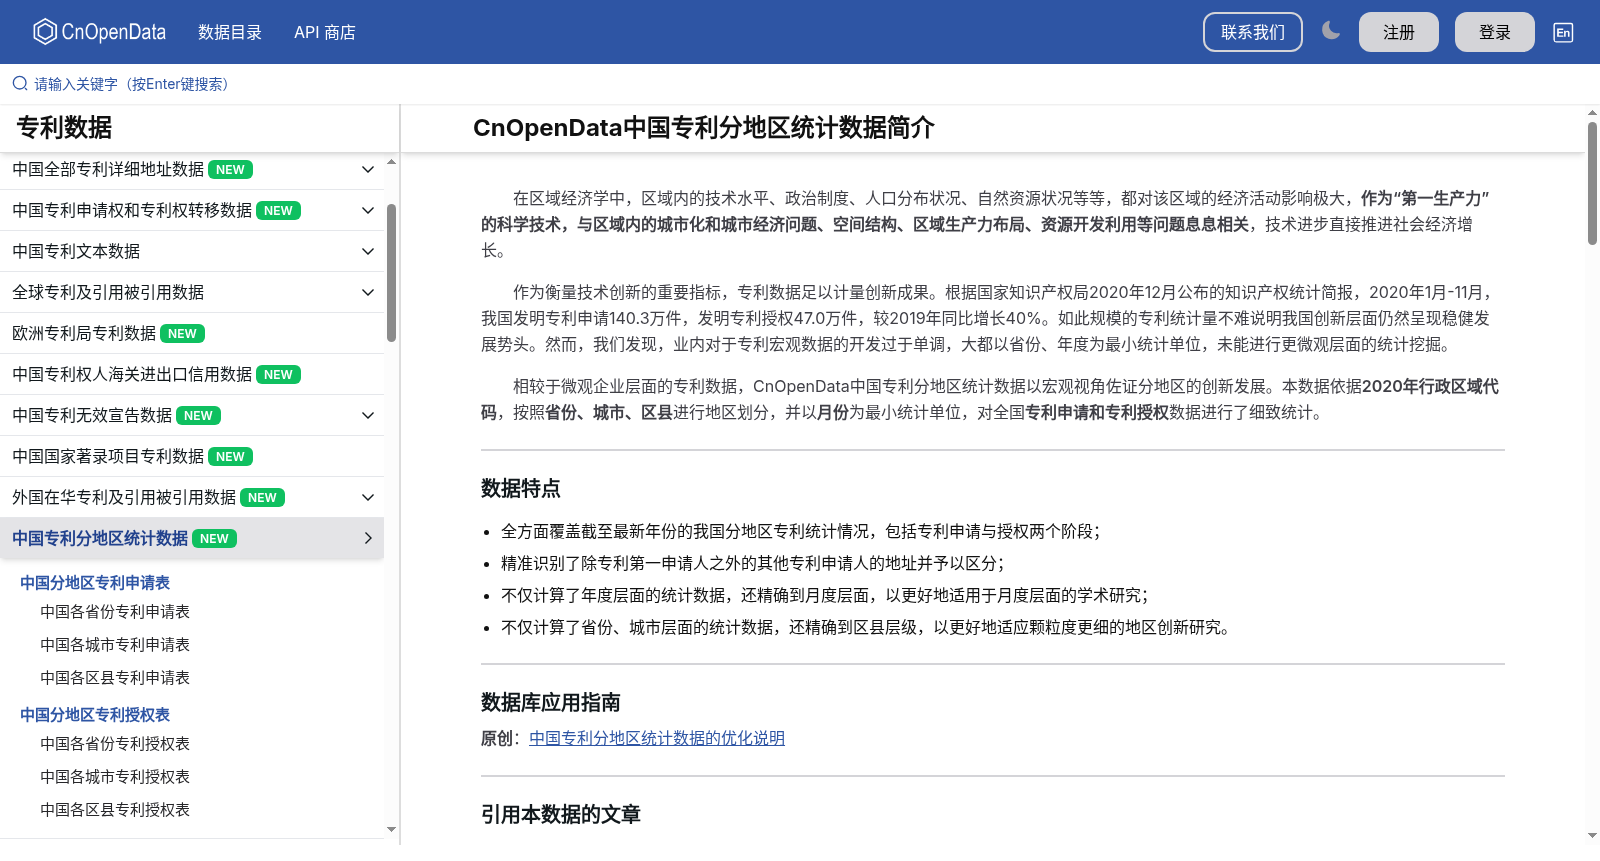The width and height of the screenshot is (1600, 861).
Task: Open 中国国家著录项目专利数据 item
Action: click(192, 457)
